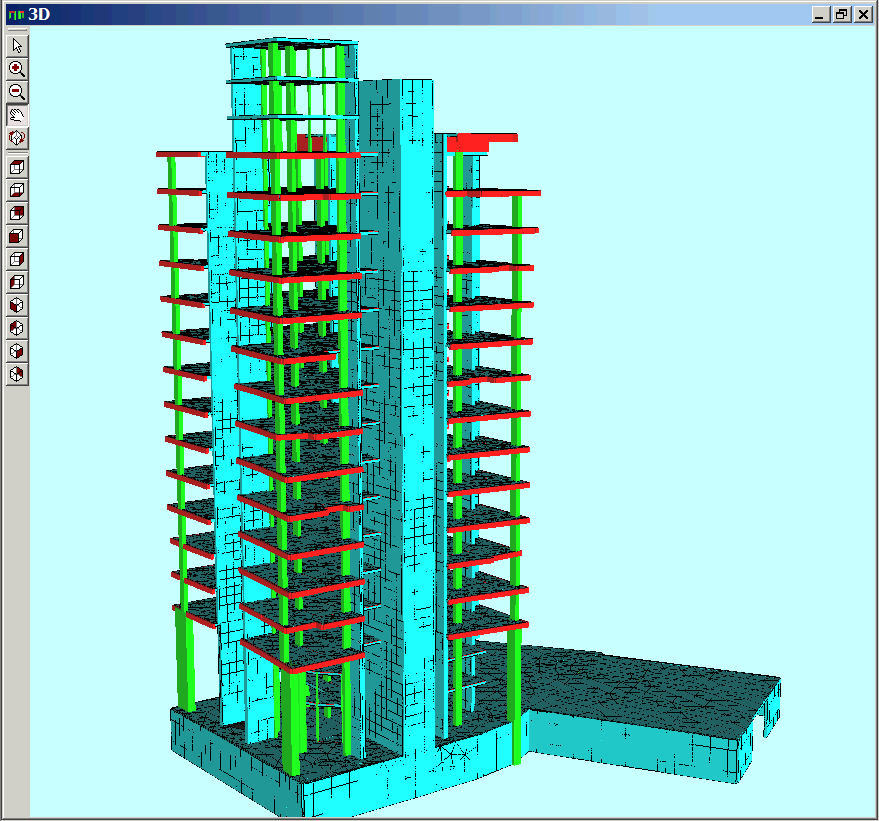
Task: Toggle the pan hand tool
Action: (17, 114)
